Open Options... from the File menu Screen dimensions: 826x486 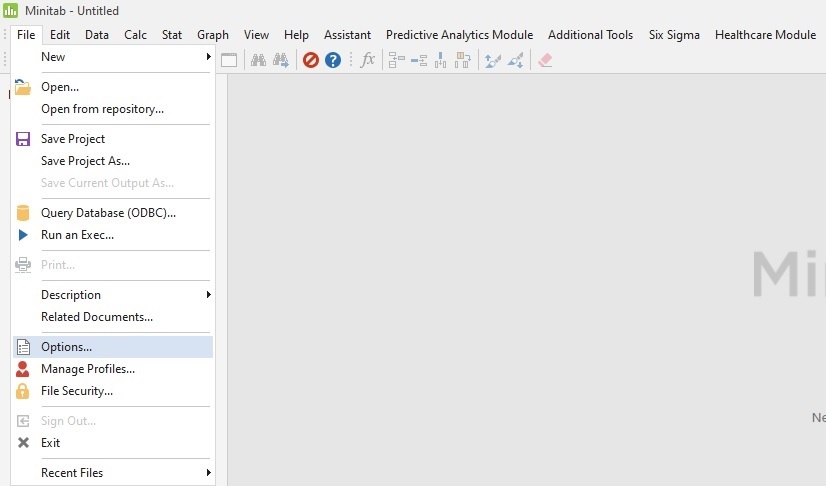112,347
